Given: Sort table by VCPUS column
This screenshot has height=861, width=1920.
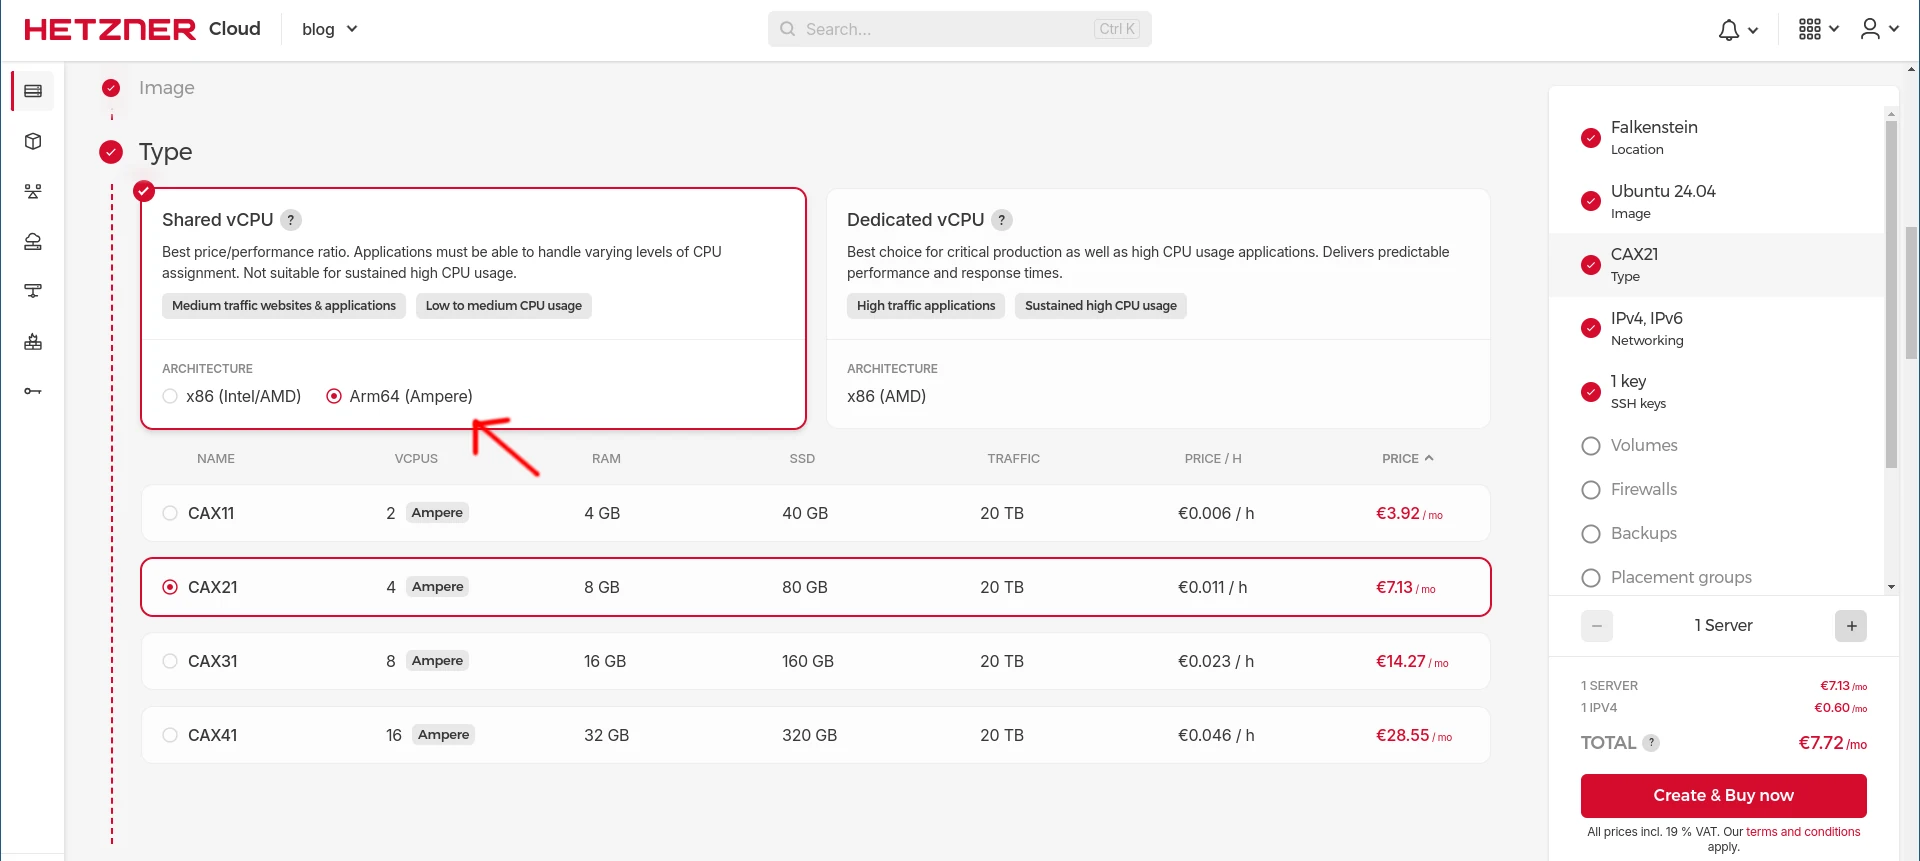Looking at the screenshot, I should click(x=416, y=458).
